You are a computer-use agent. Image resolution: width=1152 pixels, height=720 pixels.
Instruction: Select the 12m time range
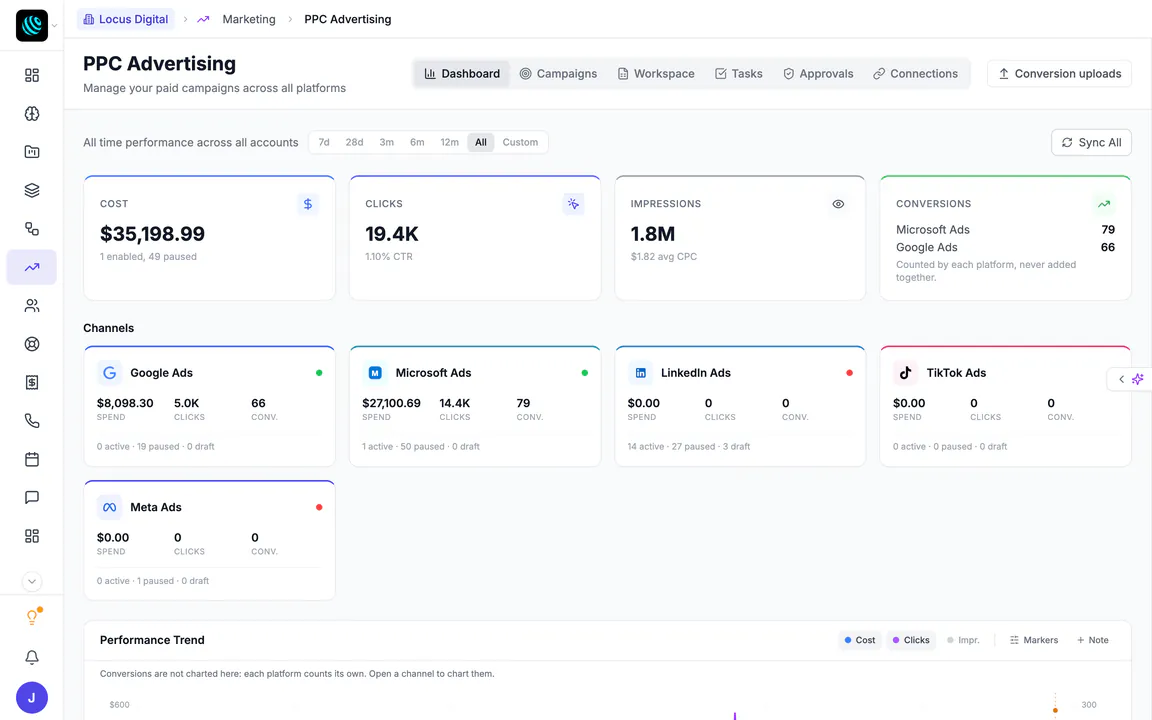point(450,143)
